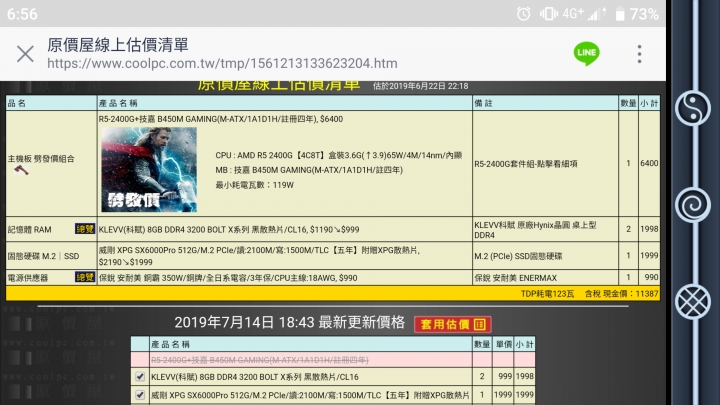This screenshot has width=720, height=405.
Task: Click 保銳 安耐美 銅霸 350W power supply entry
Action: click(228, 278)
